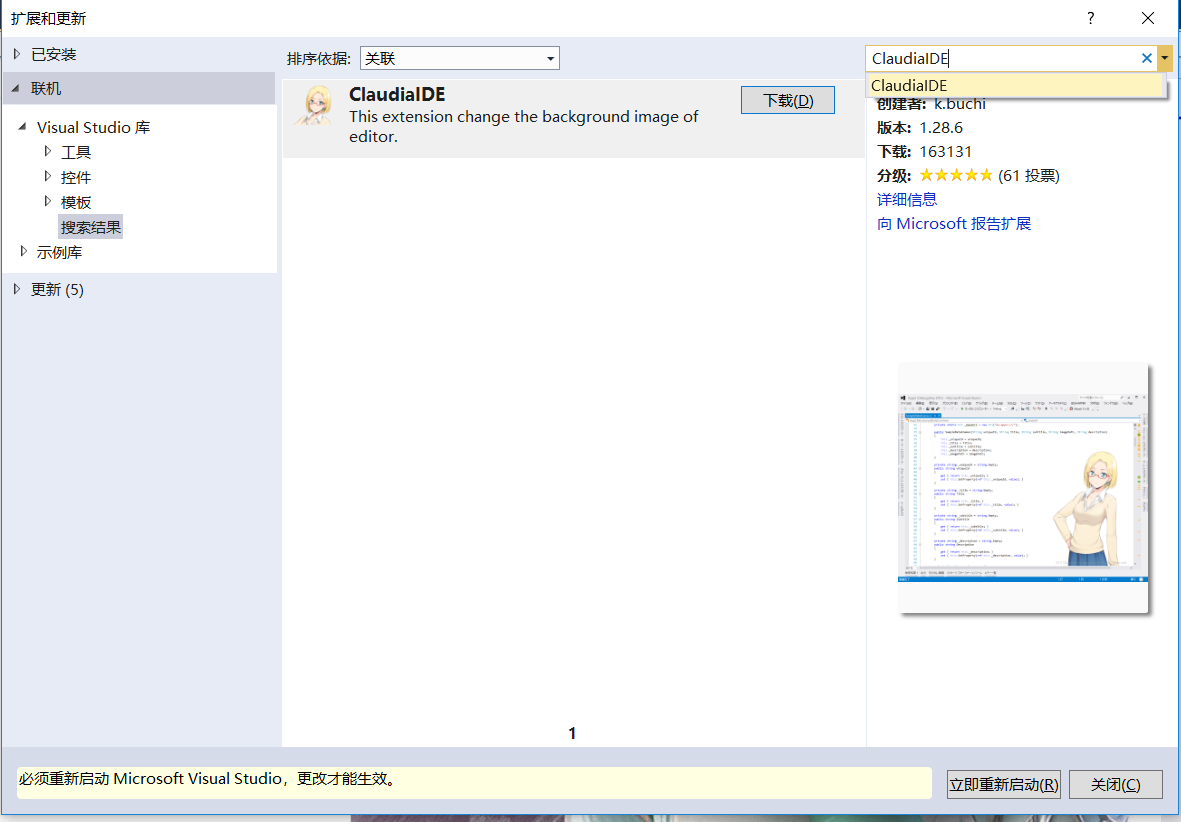This screenshot has width=1181, height=822.
Task: Select the 模板 tree item label
Action: (75, 202)
